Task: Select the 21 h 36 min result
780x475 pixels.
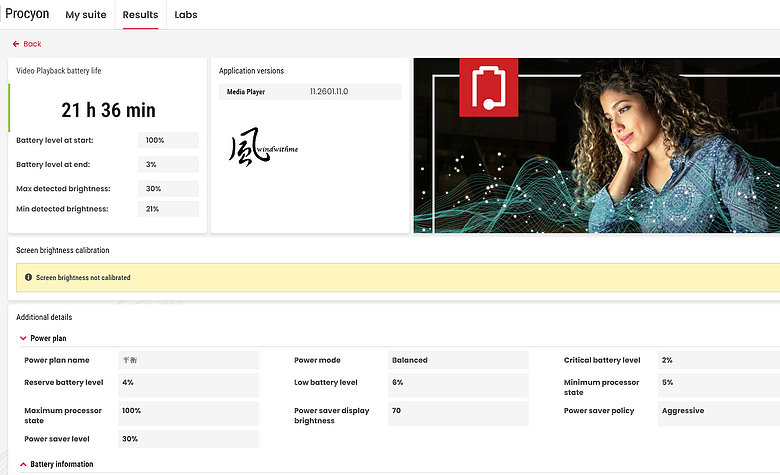Action: [x=108, y=110]
